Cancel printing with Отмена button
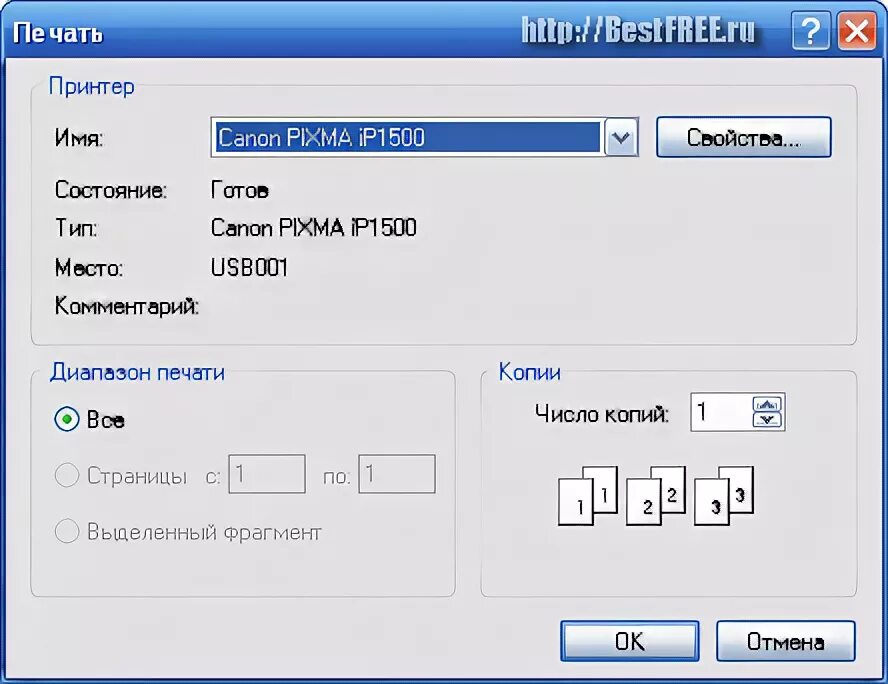This screenshot has width=888, height=684. pos(785,641)
